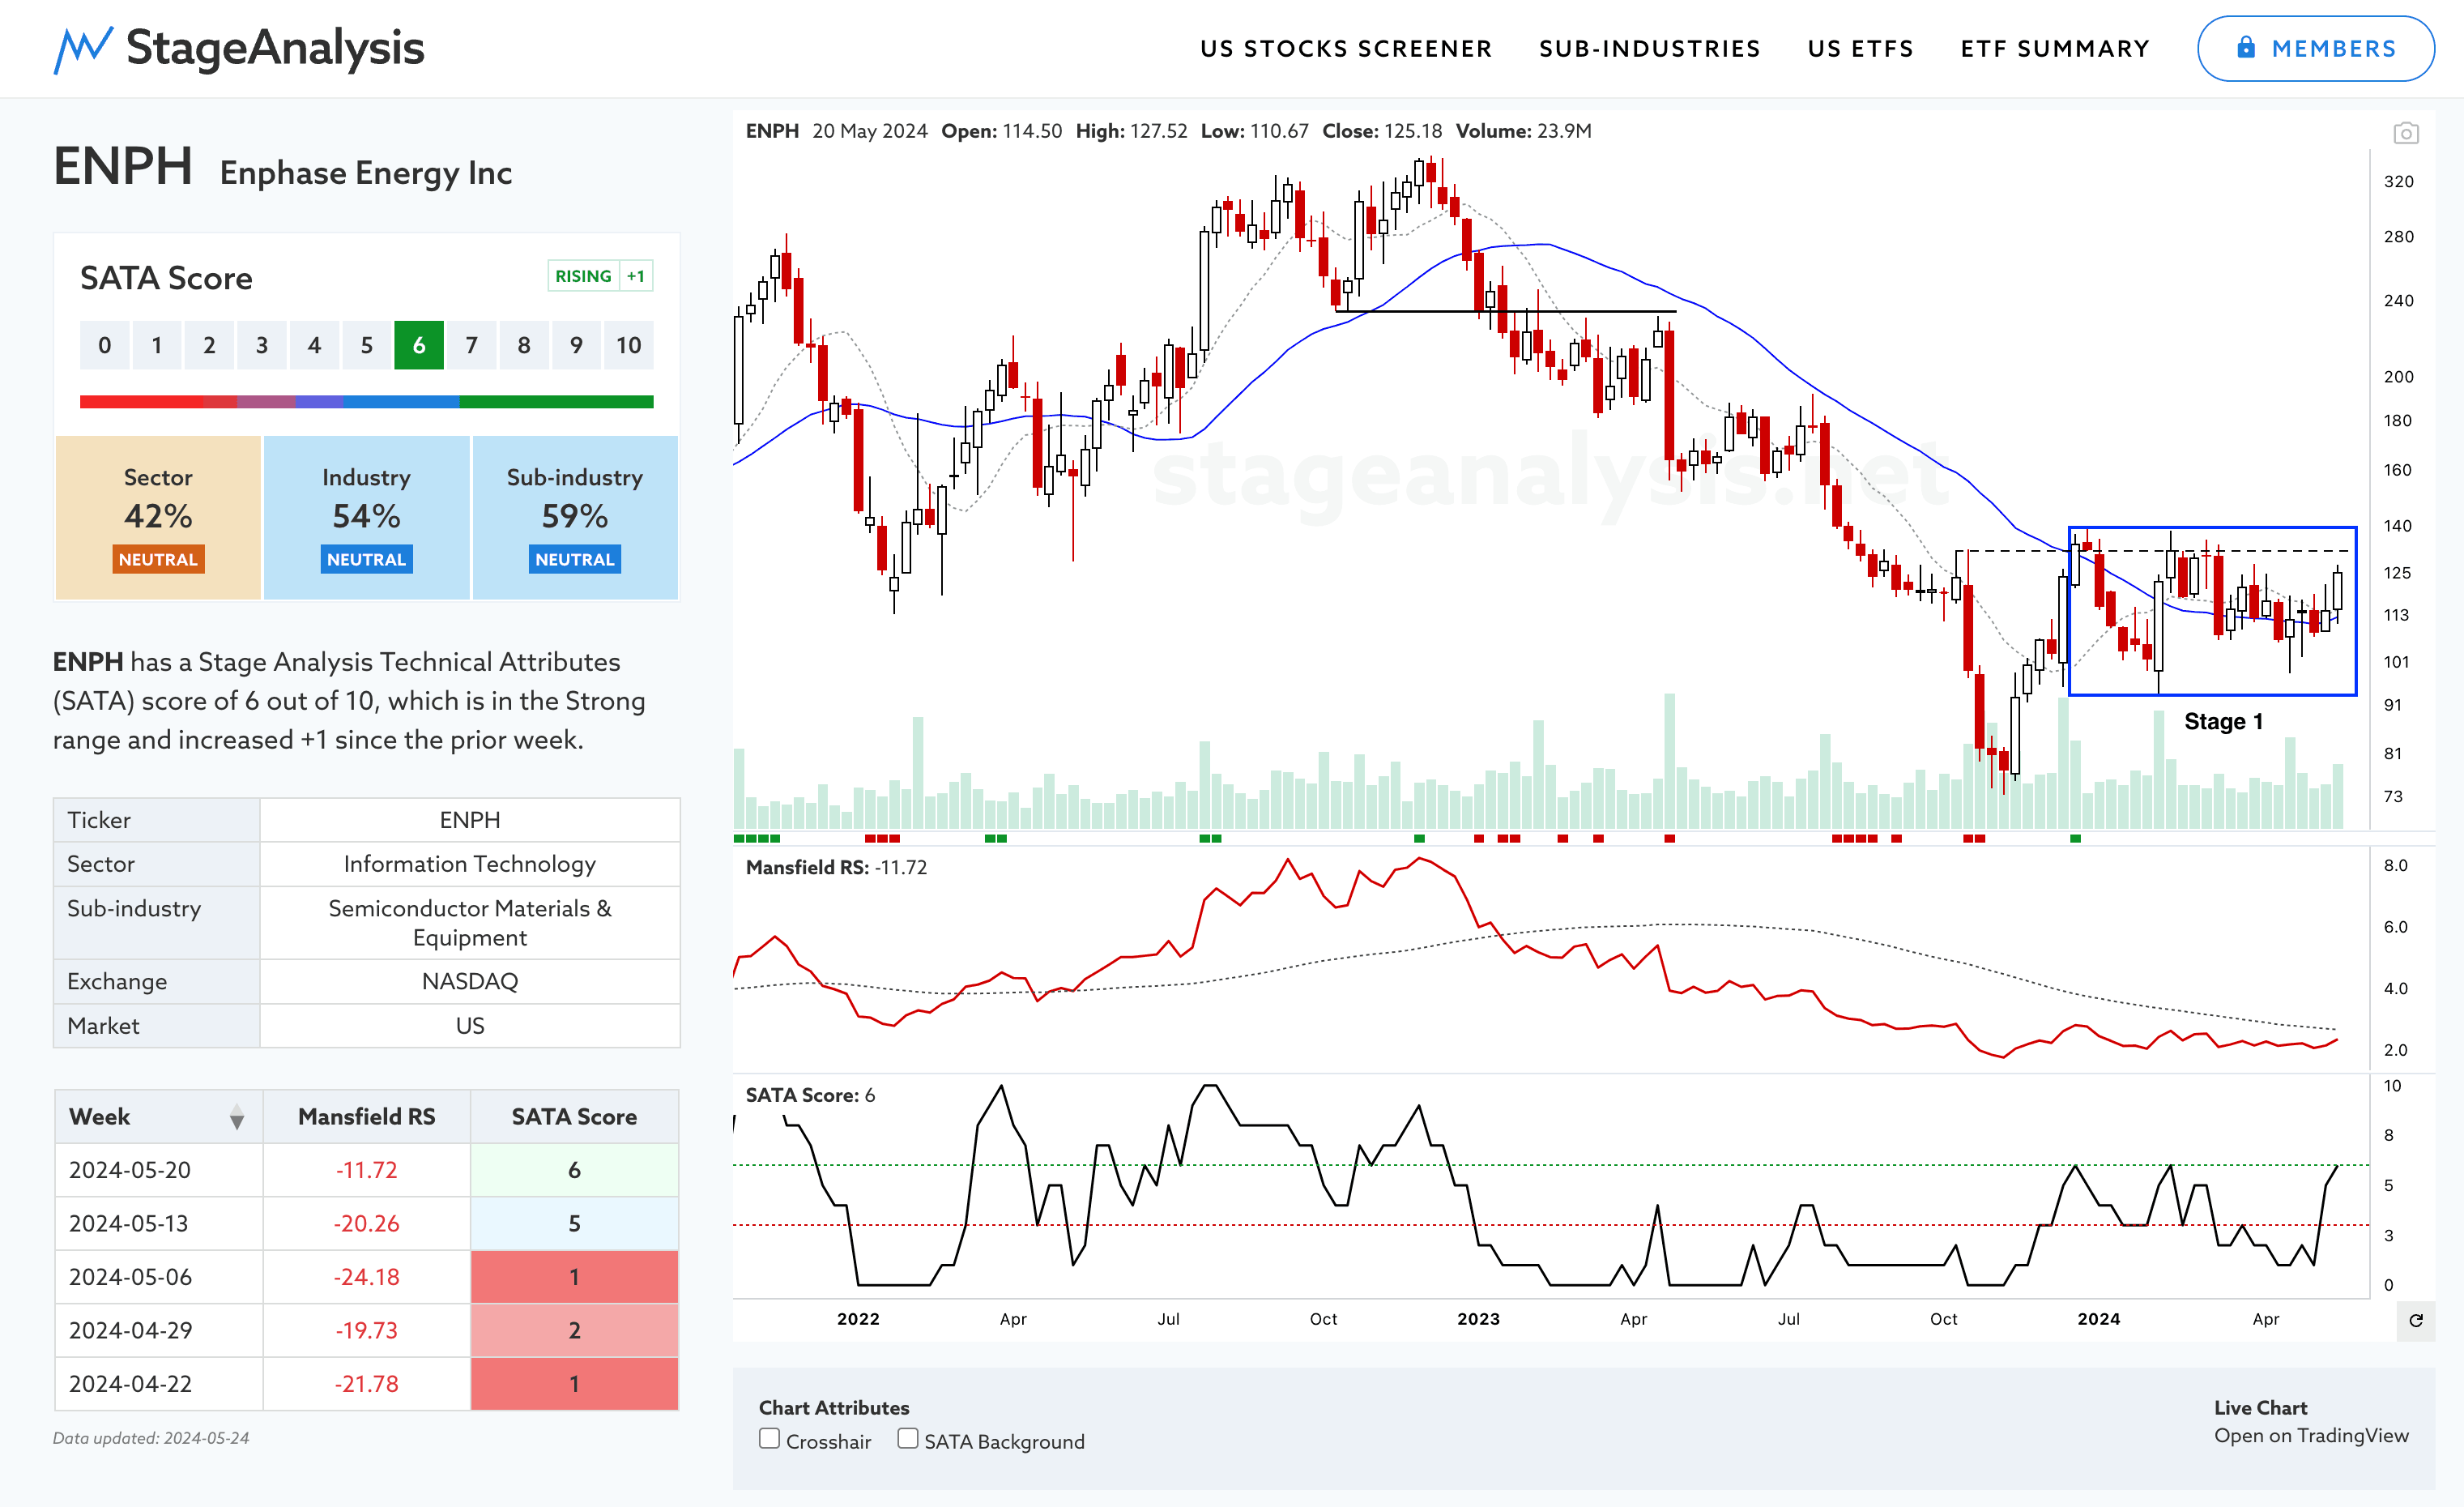Screen dimensions: 2464x1507
Task: Click SATA score cell 5 for 2024-05-13
Action: click(574, 1223)
